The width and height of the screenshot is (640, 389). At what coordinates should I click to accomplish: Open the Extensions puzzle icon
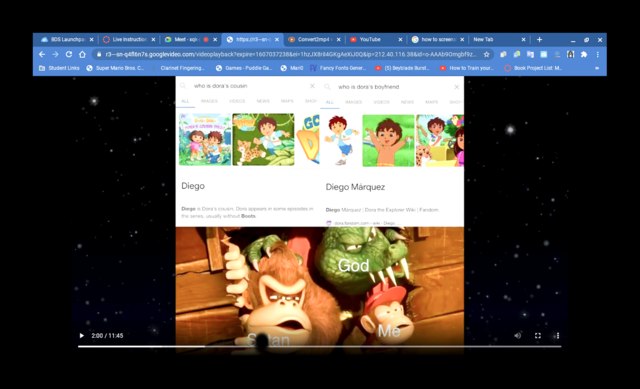point(584,54)
